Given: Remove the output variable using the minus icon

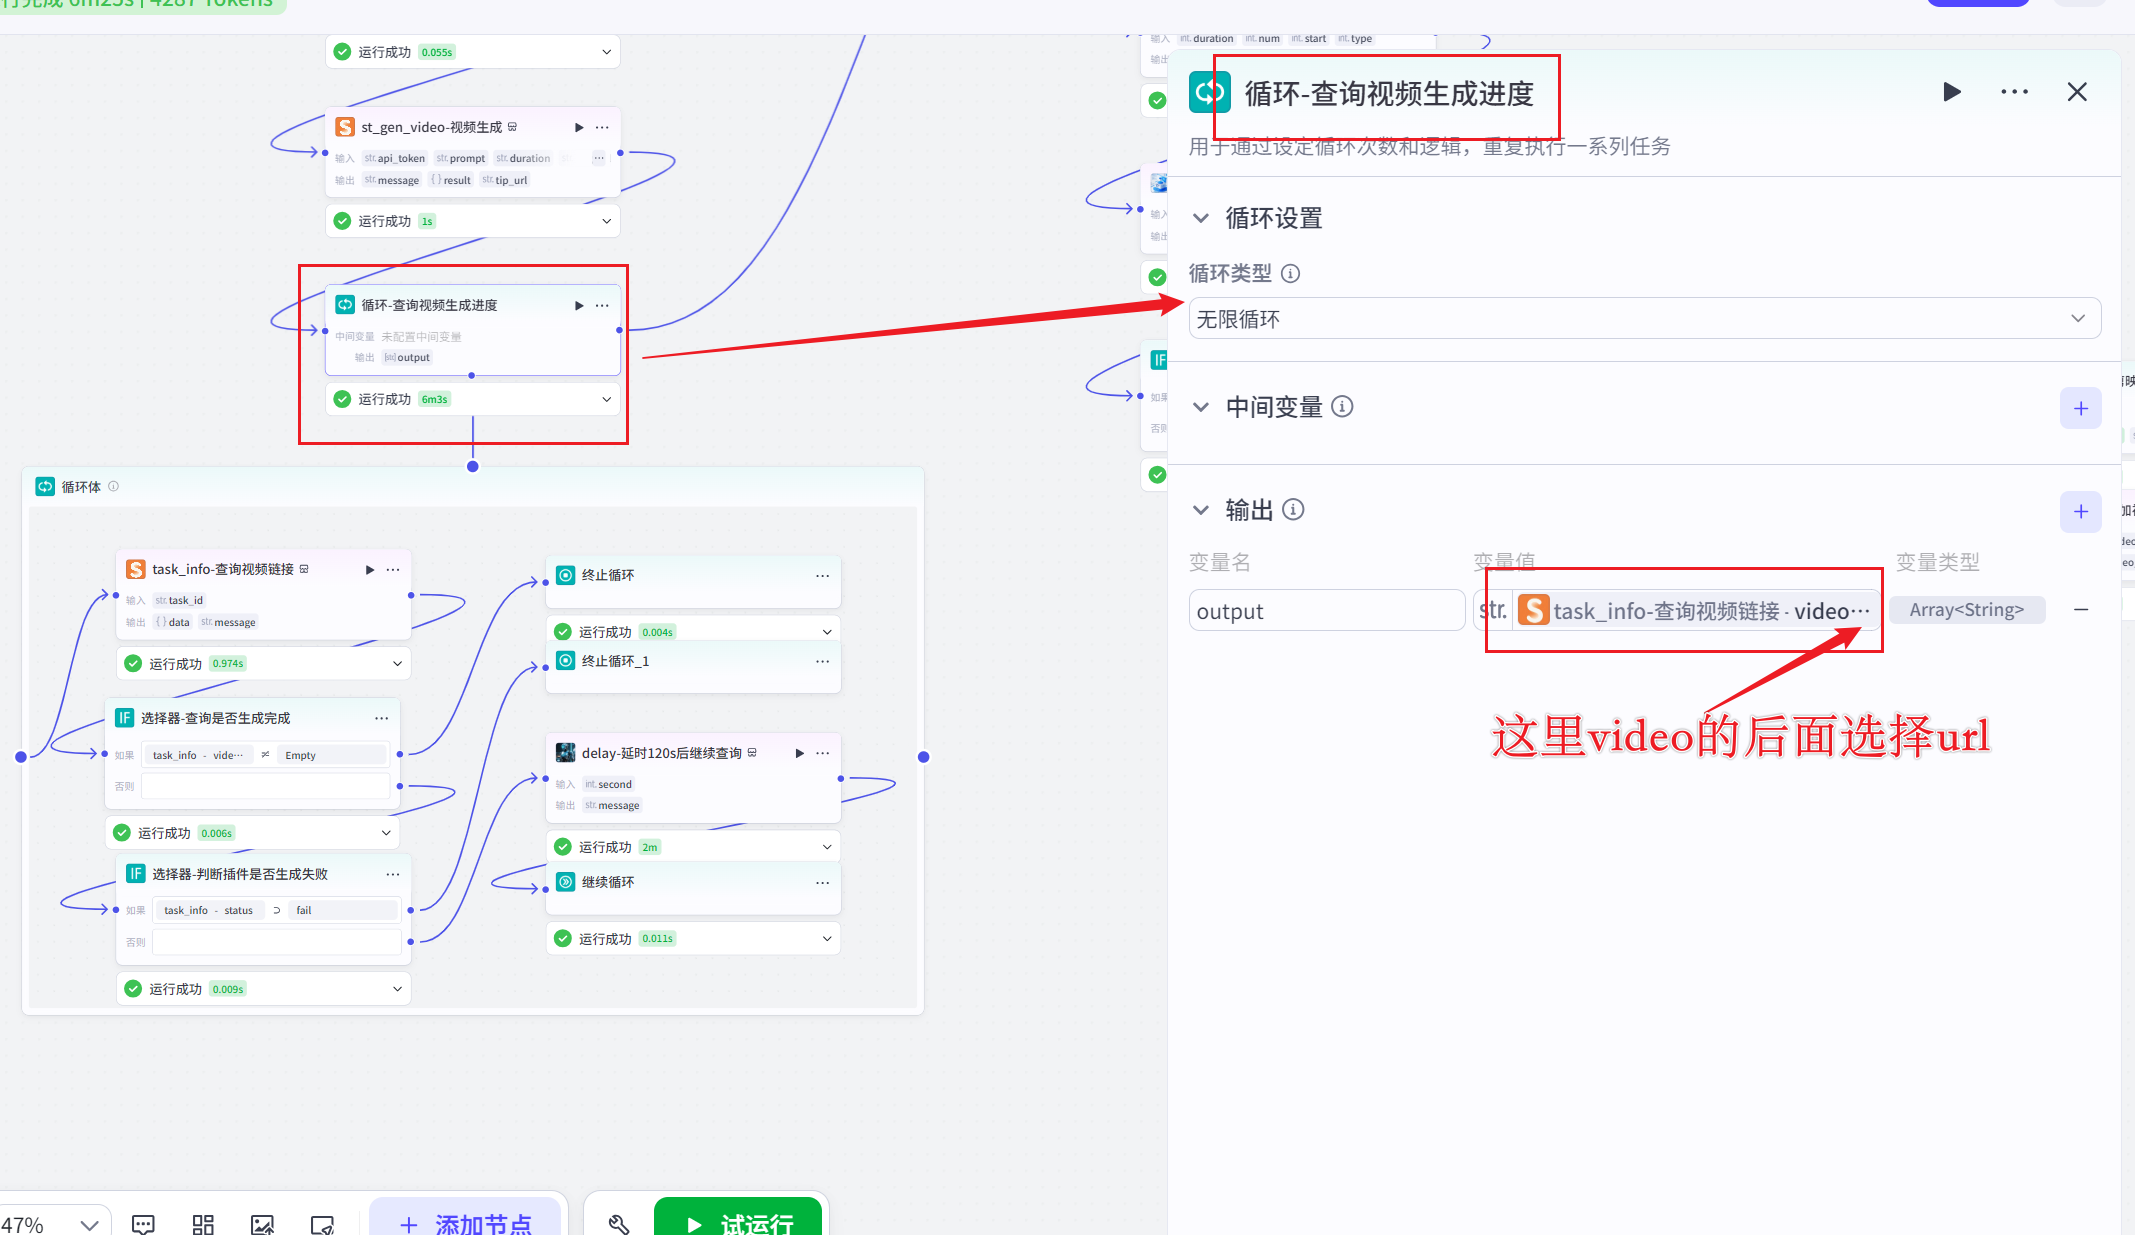Looking at the screenshot, I should coord(2081,609).
